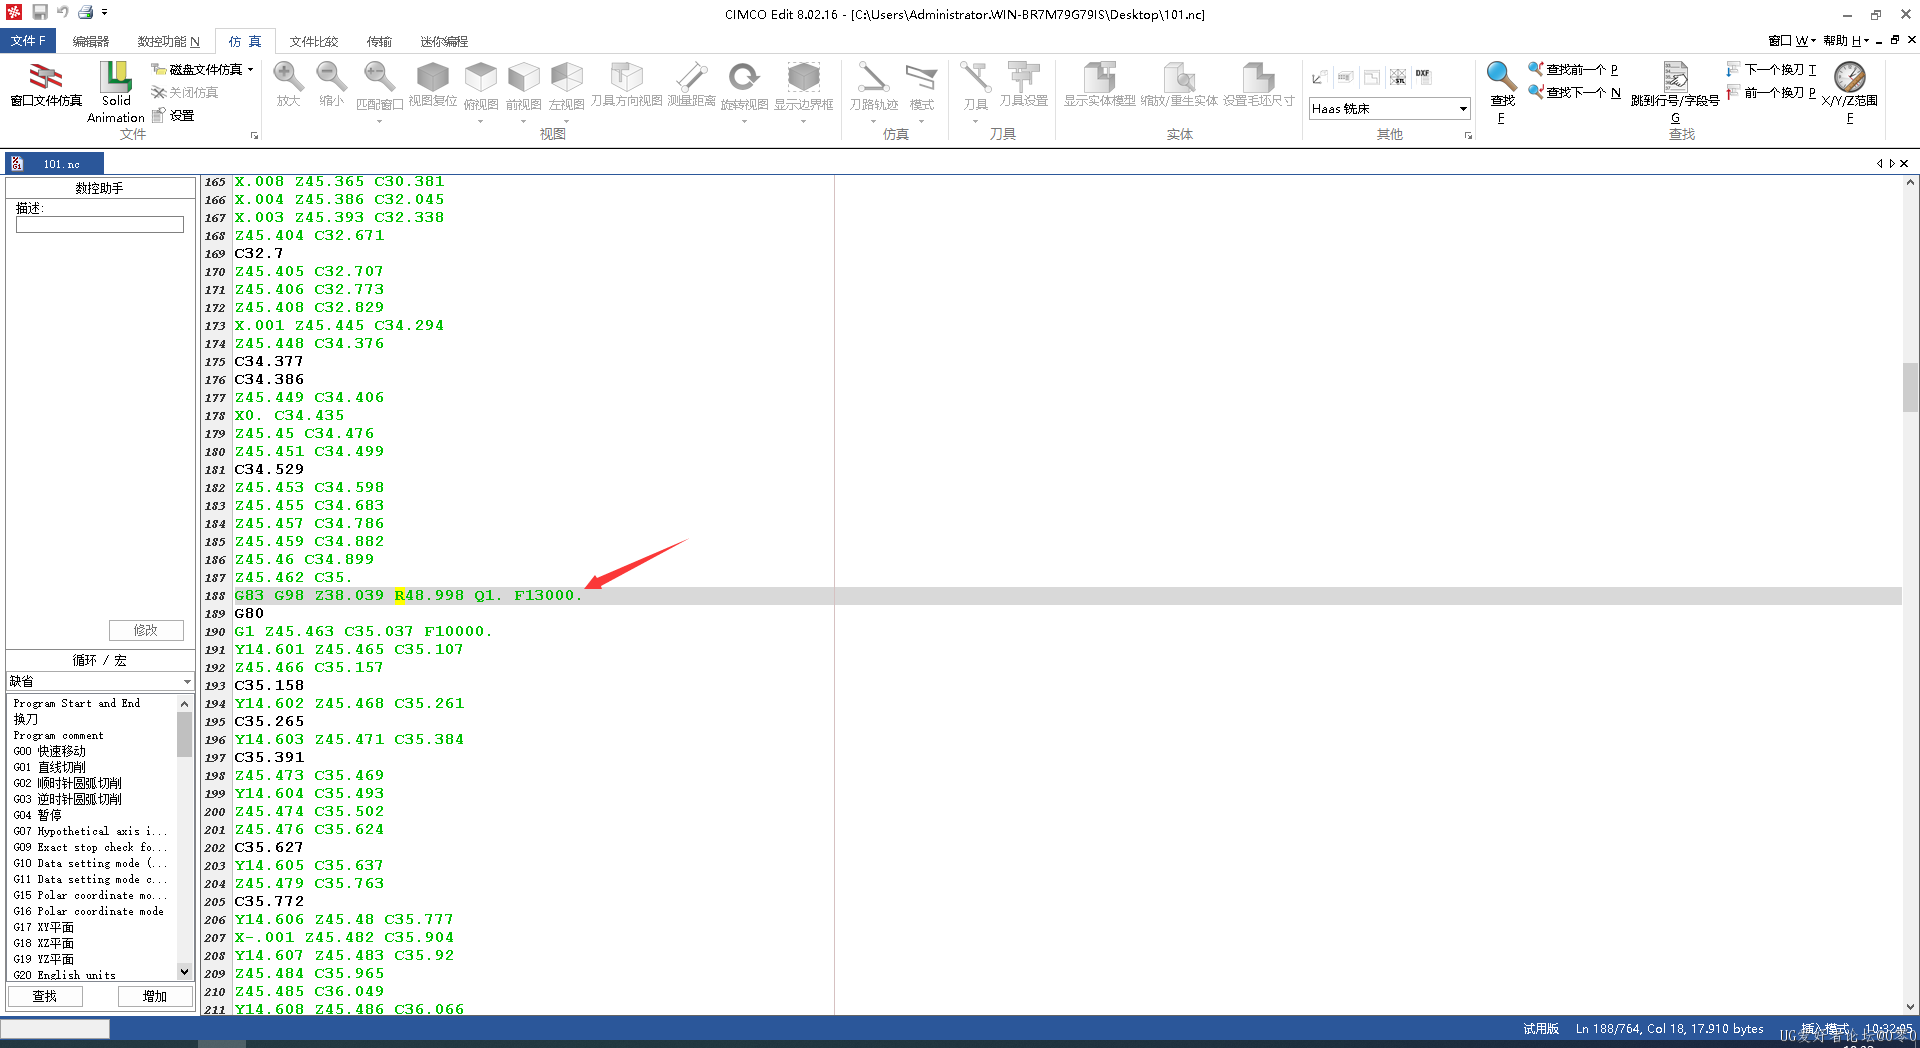
Task: Switch to the 数控功能 N ribbon tab
Action: tap(169, 41)
